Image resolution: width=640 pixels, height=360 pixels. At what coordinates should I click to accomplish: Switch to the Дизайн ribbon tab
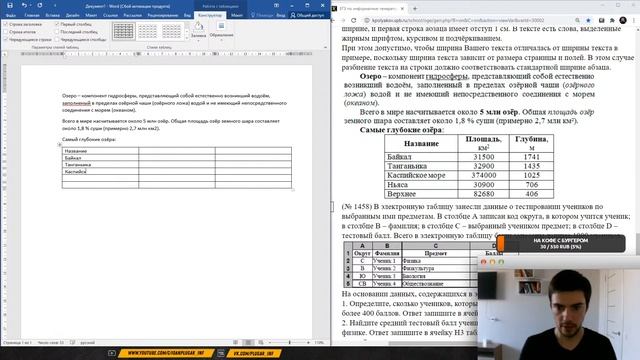coord(72,15)
